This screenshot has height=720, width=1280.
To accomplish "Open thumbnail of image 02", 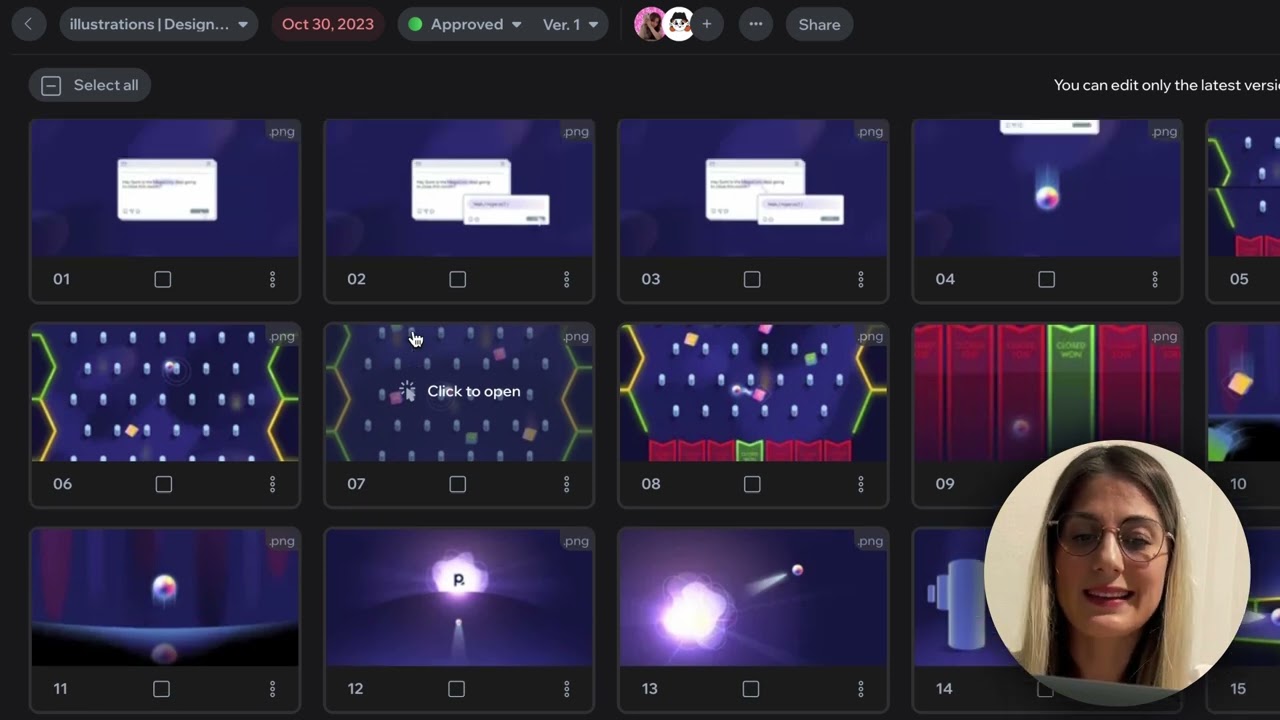I will click(x=459, y=189).
